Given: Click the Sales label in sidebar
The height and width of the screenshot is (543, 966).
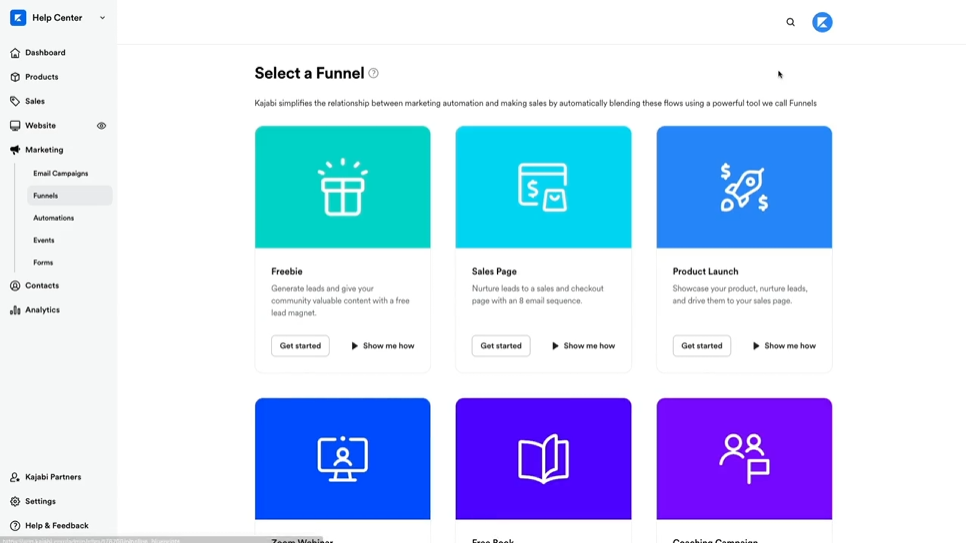Looking at the screenshot, I should [x=35, y=101].
